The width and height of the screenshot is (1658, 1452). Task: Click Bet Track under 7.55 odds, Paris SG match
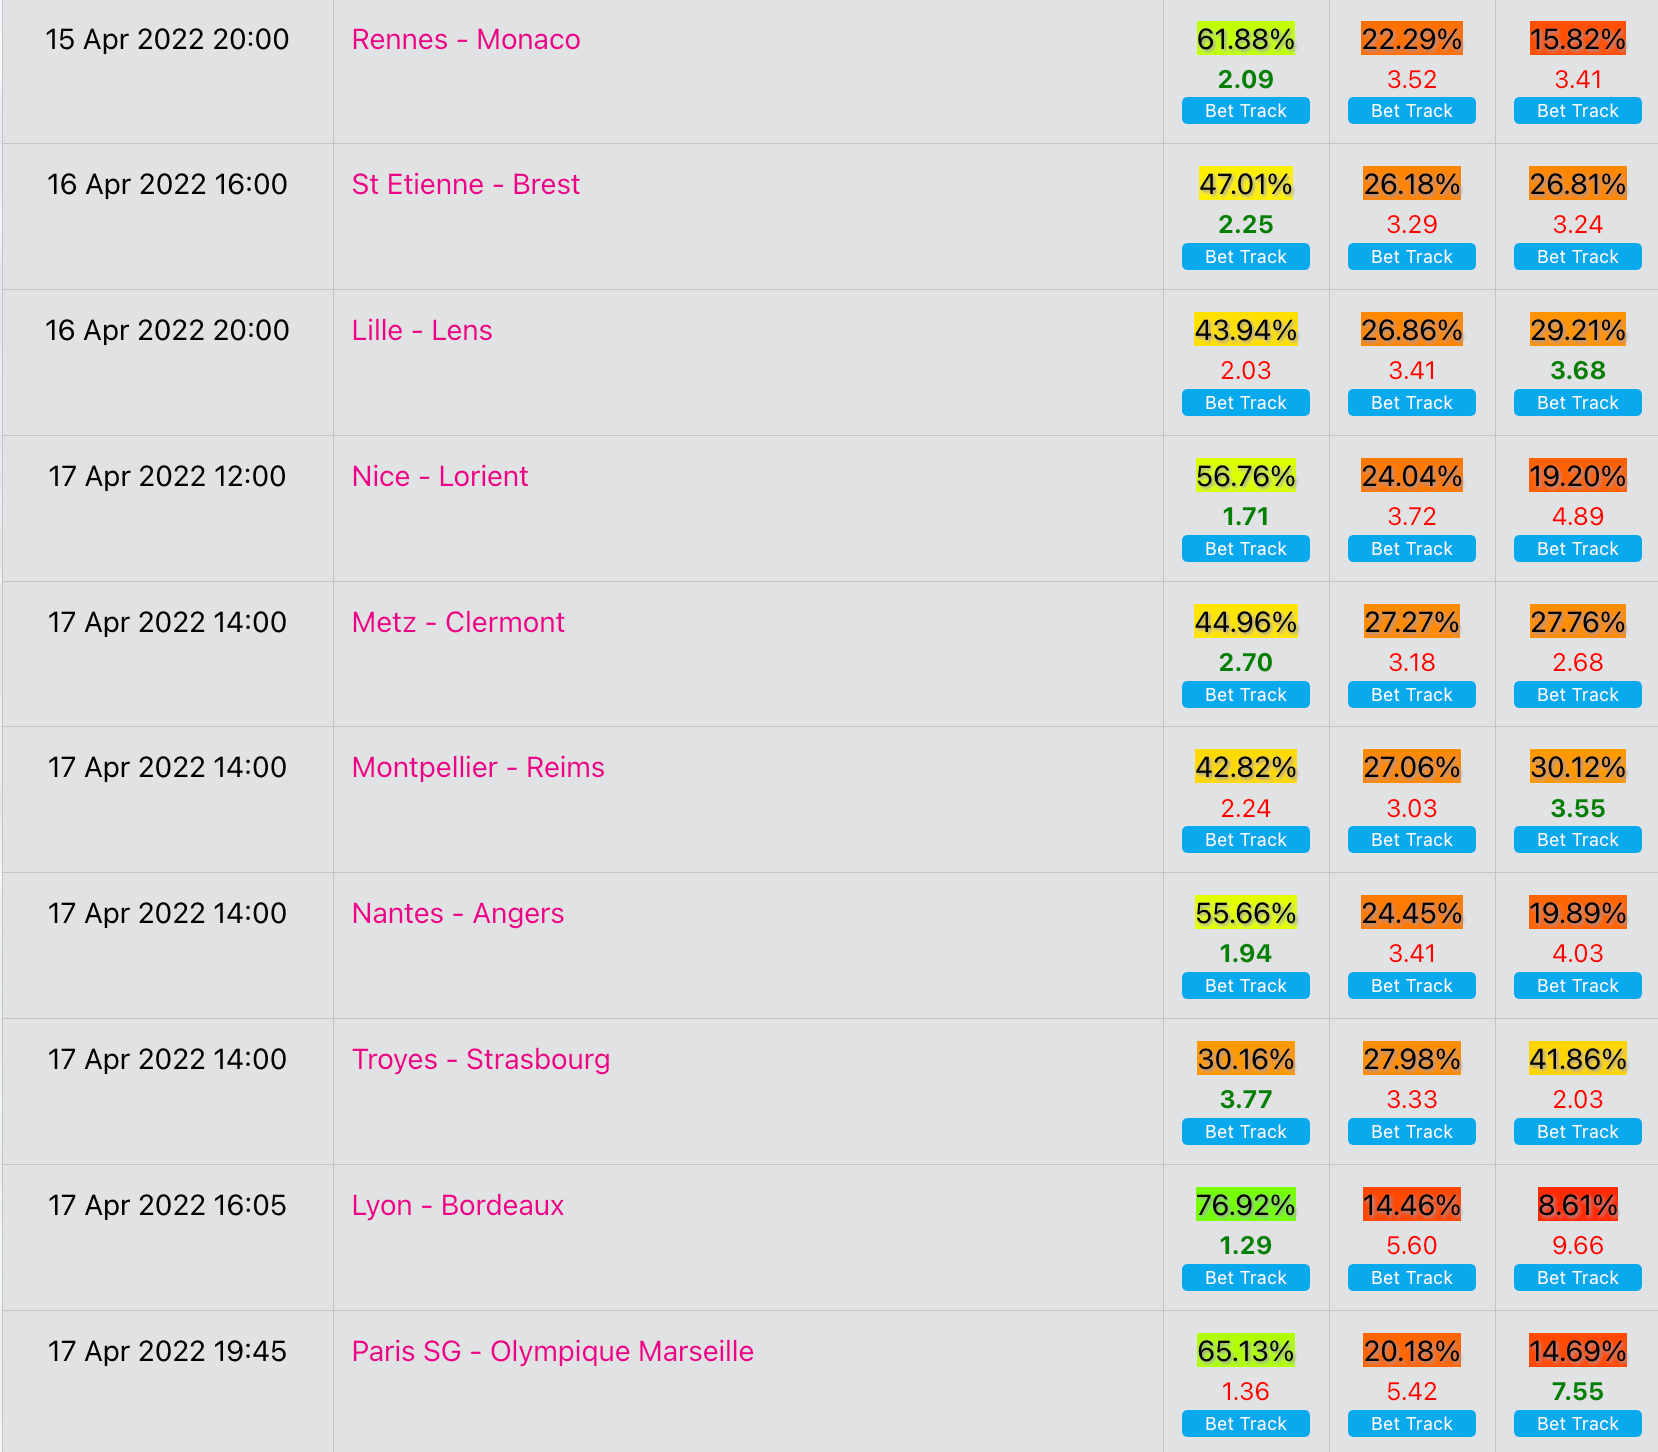1578,1424
